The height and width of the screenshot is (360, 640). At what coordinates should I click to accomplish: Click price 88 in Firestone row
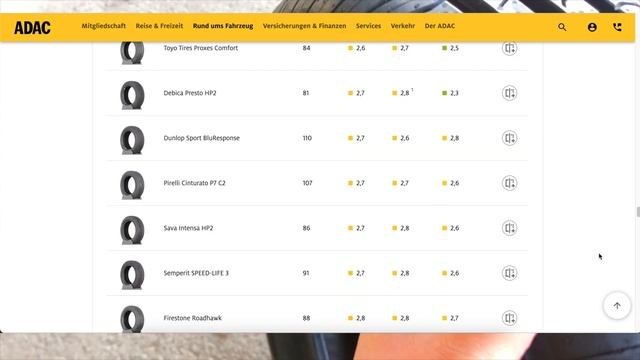[306, 318]
